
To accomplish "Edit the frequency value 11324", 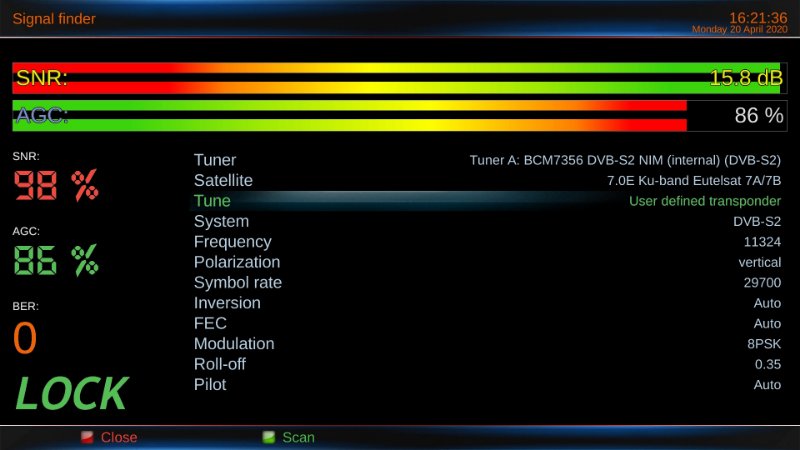I will [762, 242].
